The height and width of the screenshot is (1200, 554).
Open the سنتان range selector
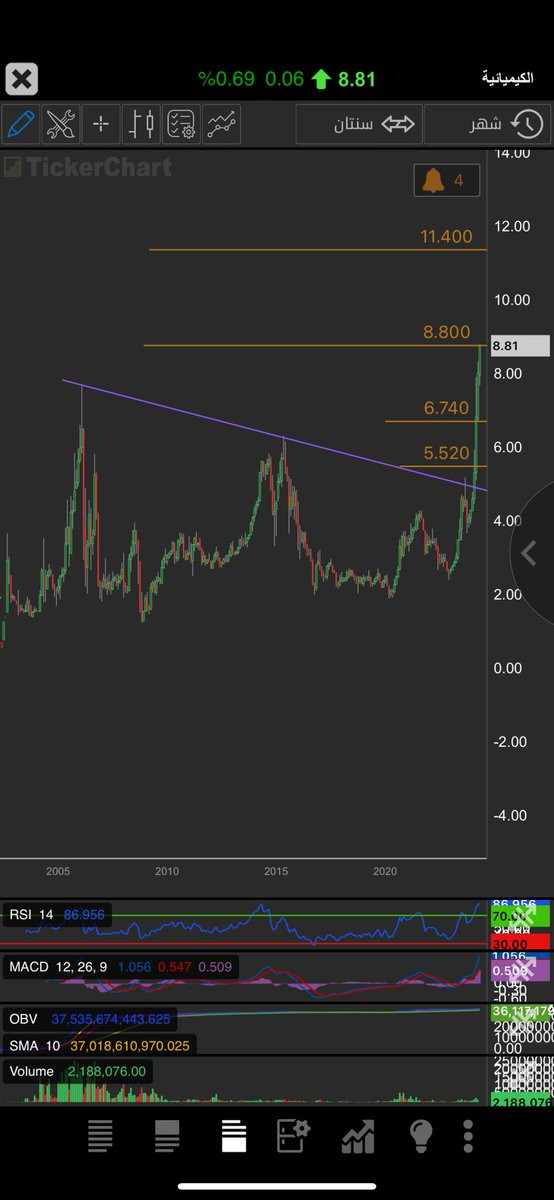click(x=358, y=125)
